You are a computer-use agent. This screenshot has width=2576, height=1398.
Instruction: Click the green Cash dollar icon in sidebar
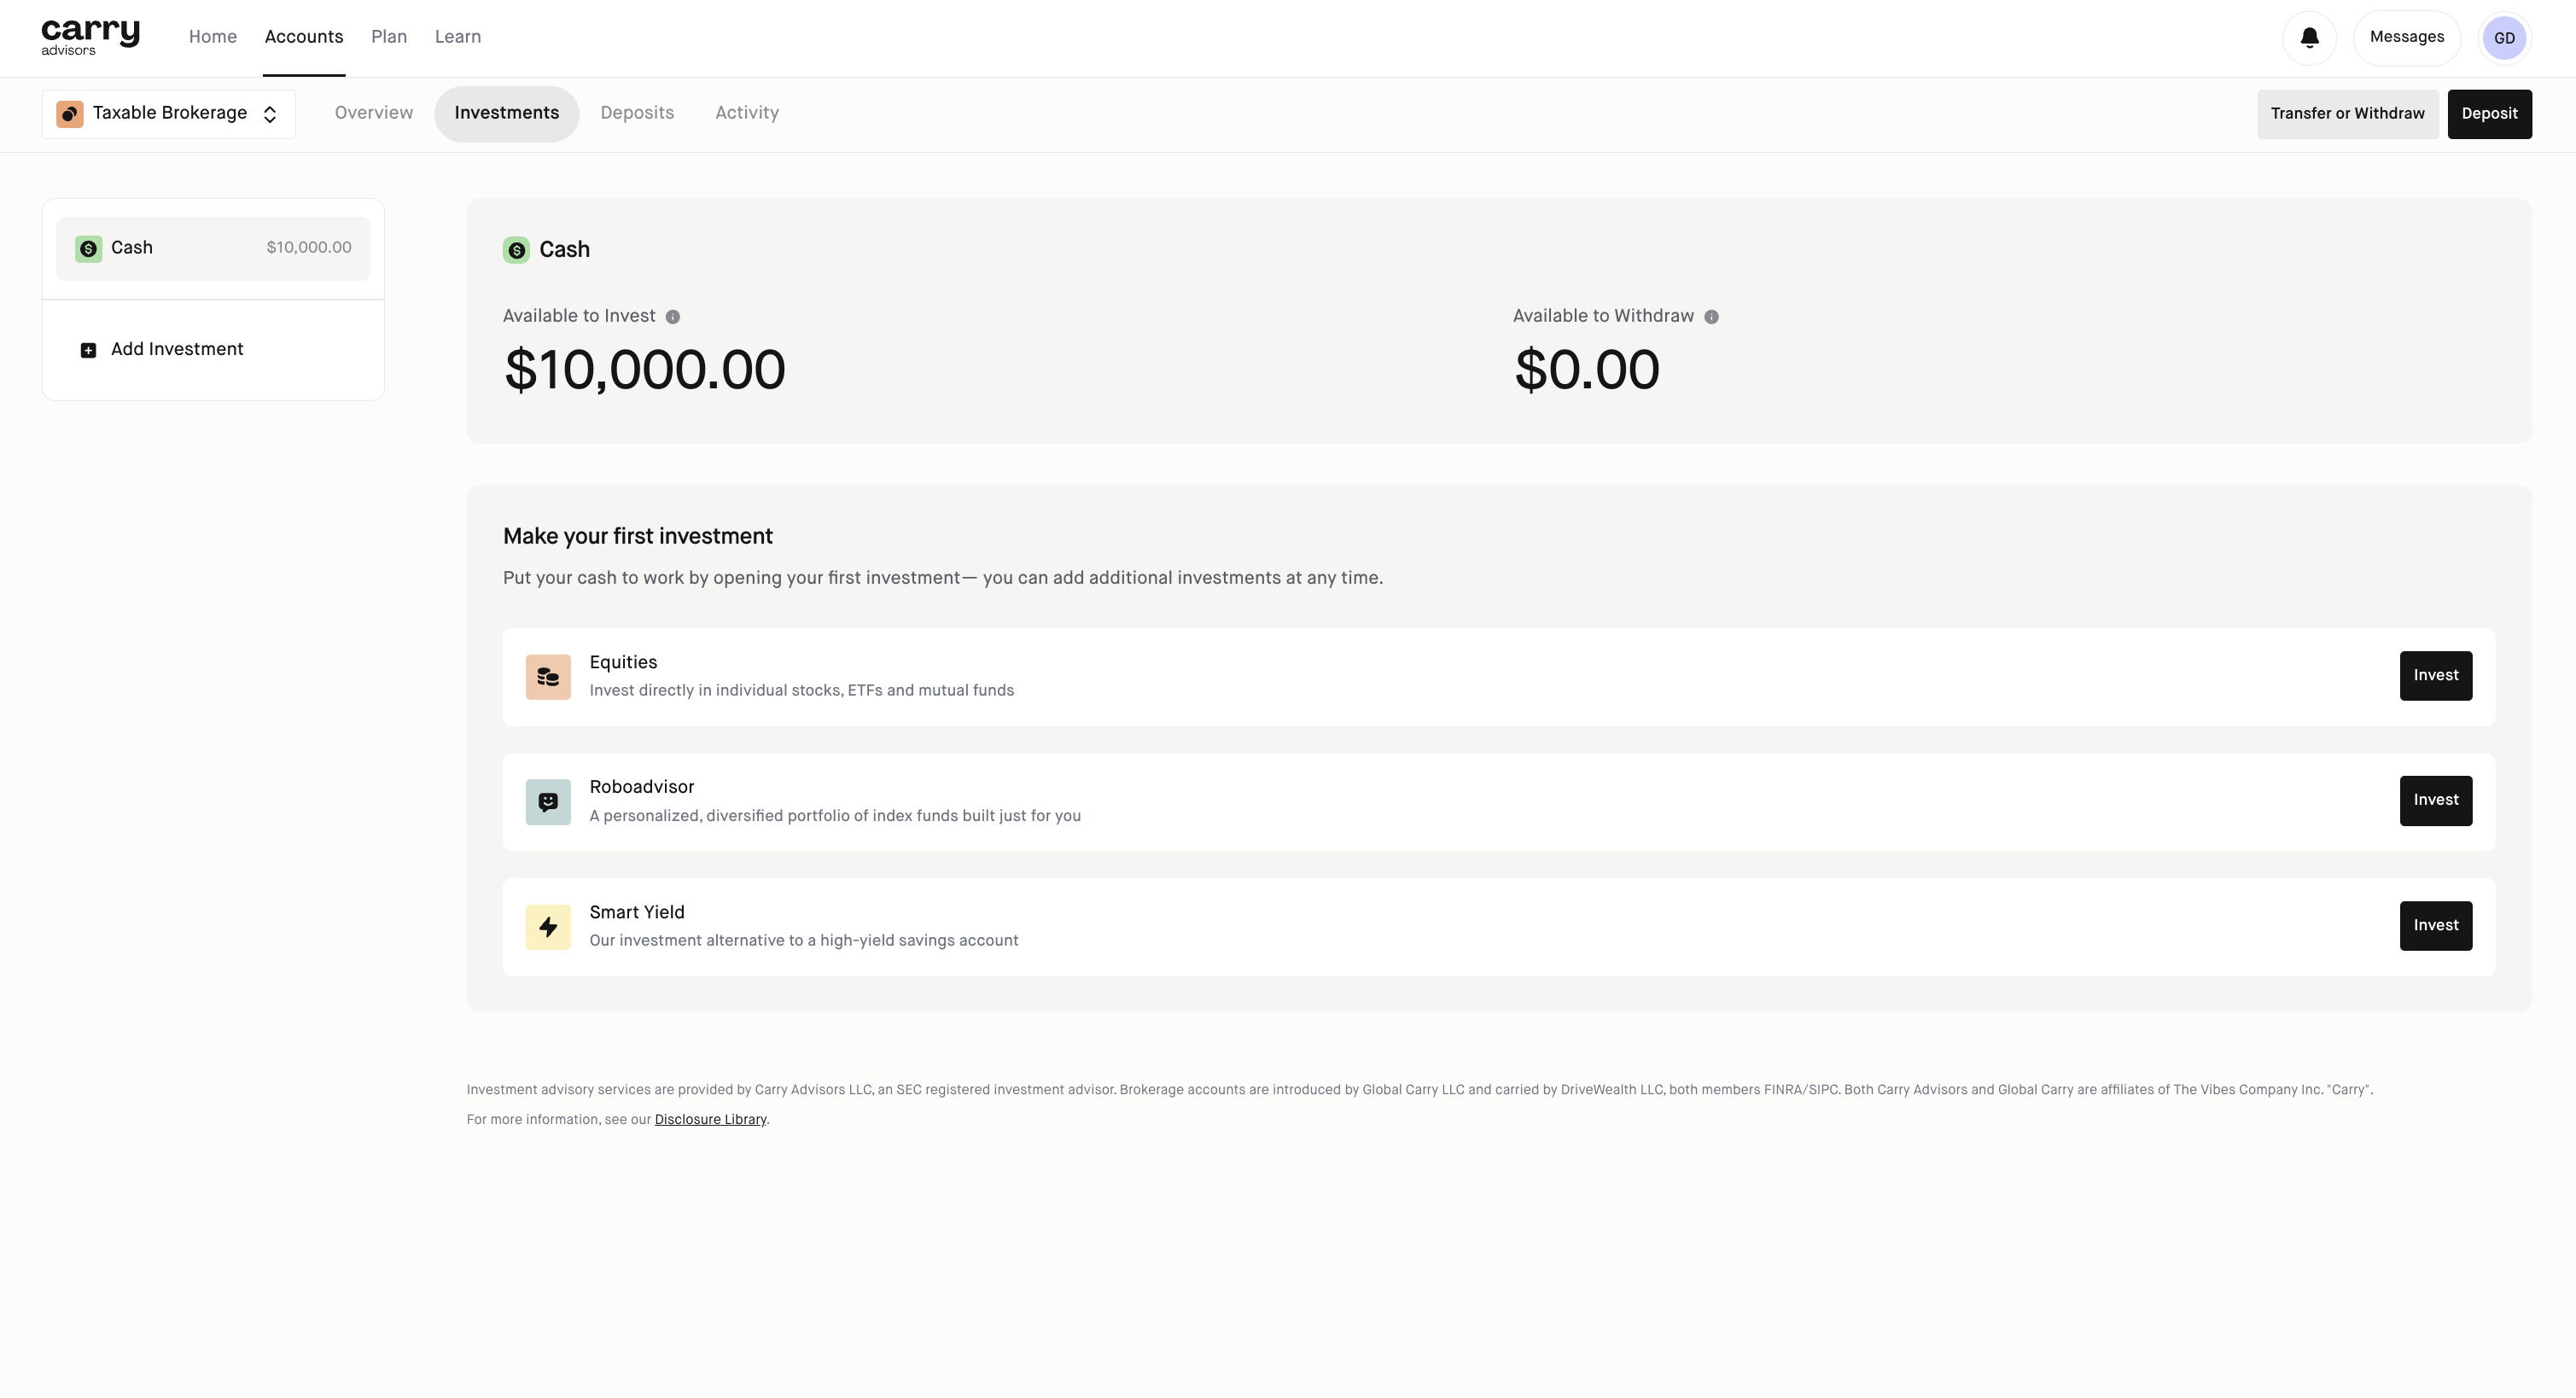click(88, 248)
